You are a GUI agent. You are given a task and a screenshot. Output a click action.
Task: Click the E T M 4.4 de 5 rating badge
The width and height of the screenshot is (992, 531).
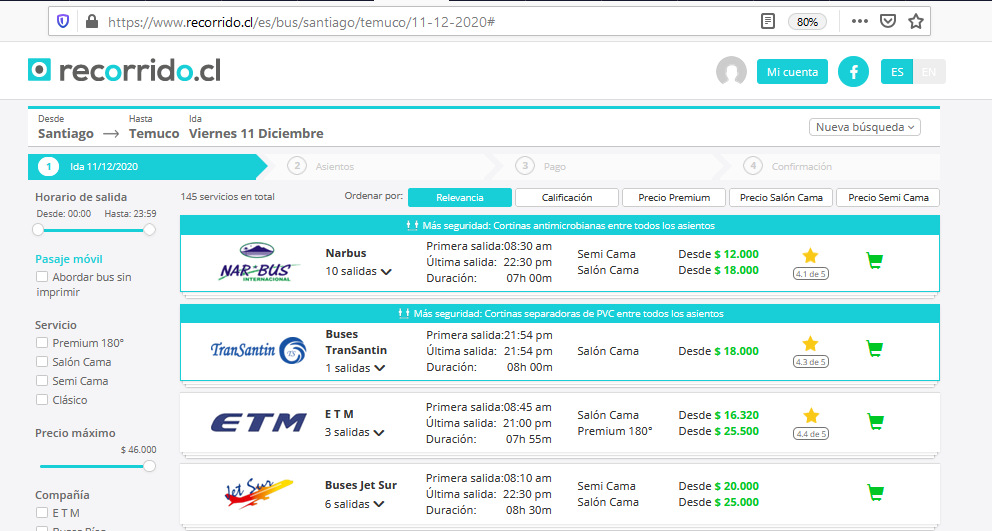[811, 434]
